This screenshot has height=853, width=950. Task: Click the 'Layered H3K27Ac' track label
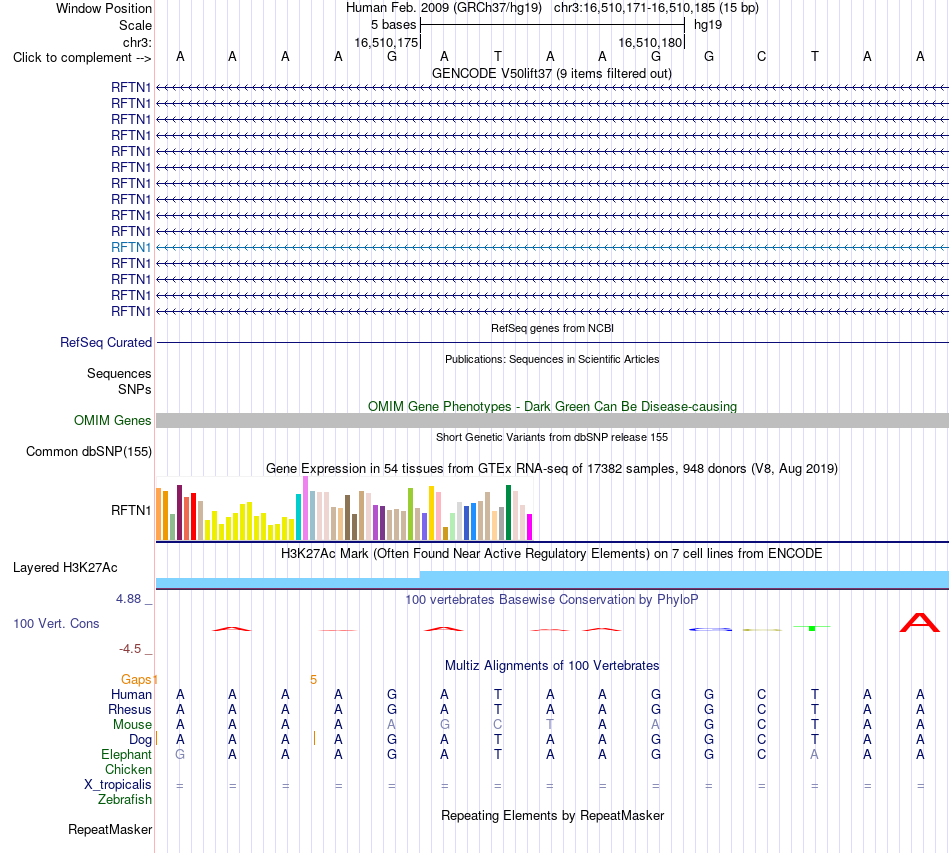65,568
